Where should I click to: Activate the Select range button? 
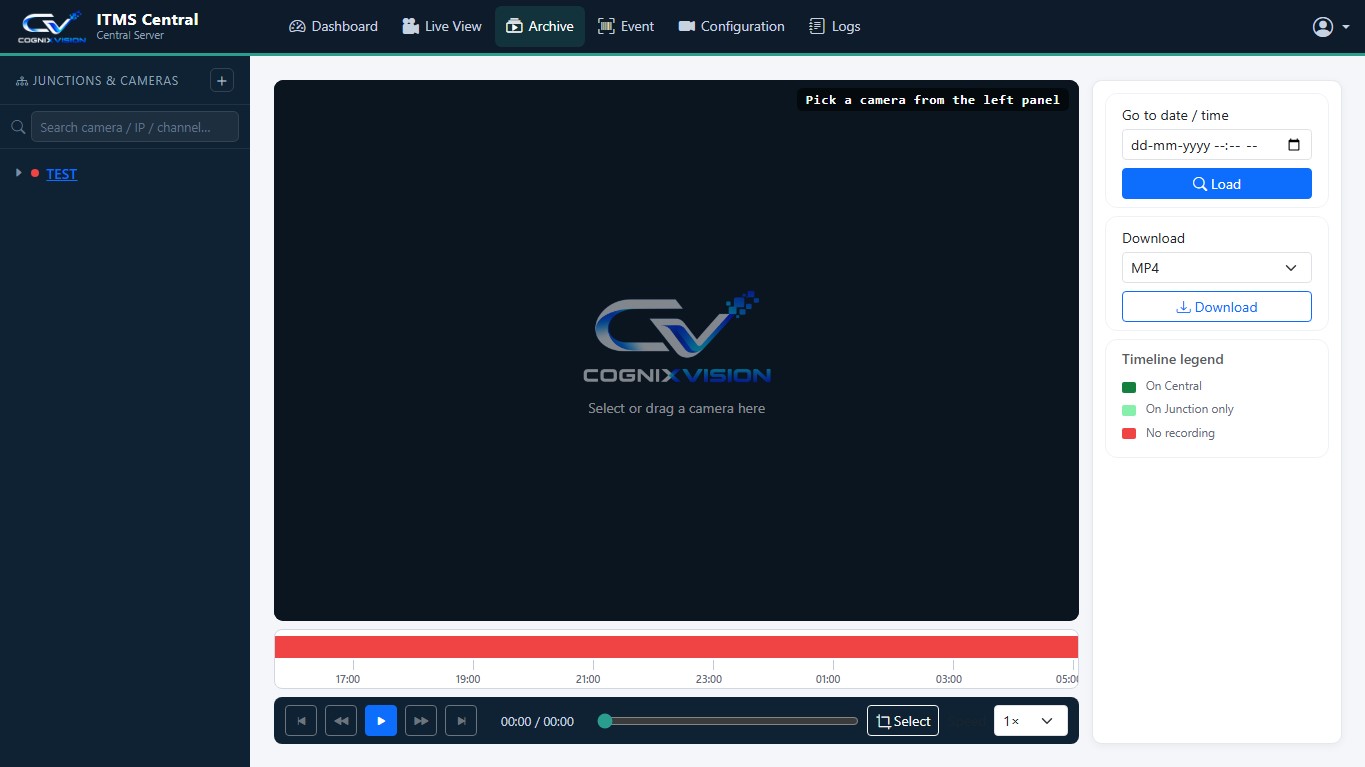coord(903,721)
